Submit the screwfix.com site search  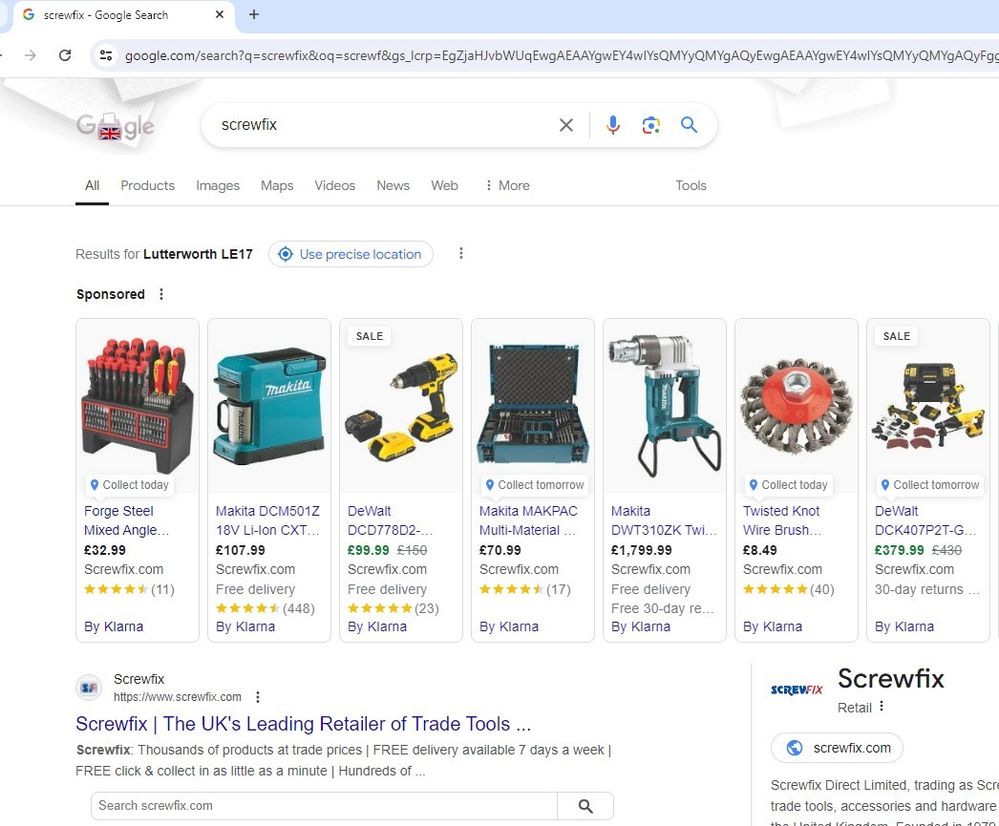tap(585, 806)
